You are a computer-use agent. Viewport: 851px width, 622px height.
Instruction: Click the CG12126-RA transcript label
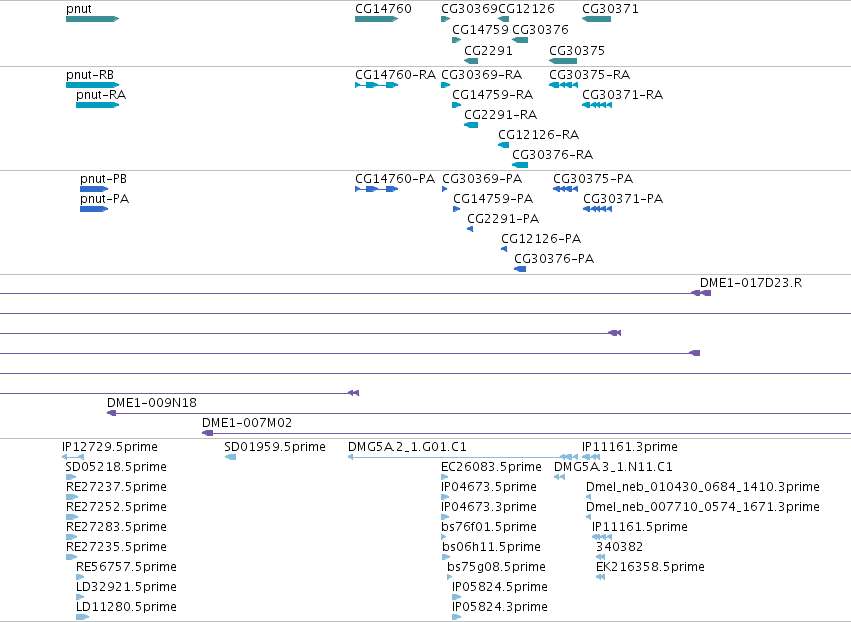[538, 135]
